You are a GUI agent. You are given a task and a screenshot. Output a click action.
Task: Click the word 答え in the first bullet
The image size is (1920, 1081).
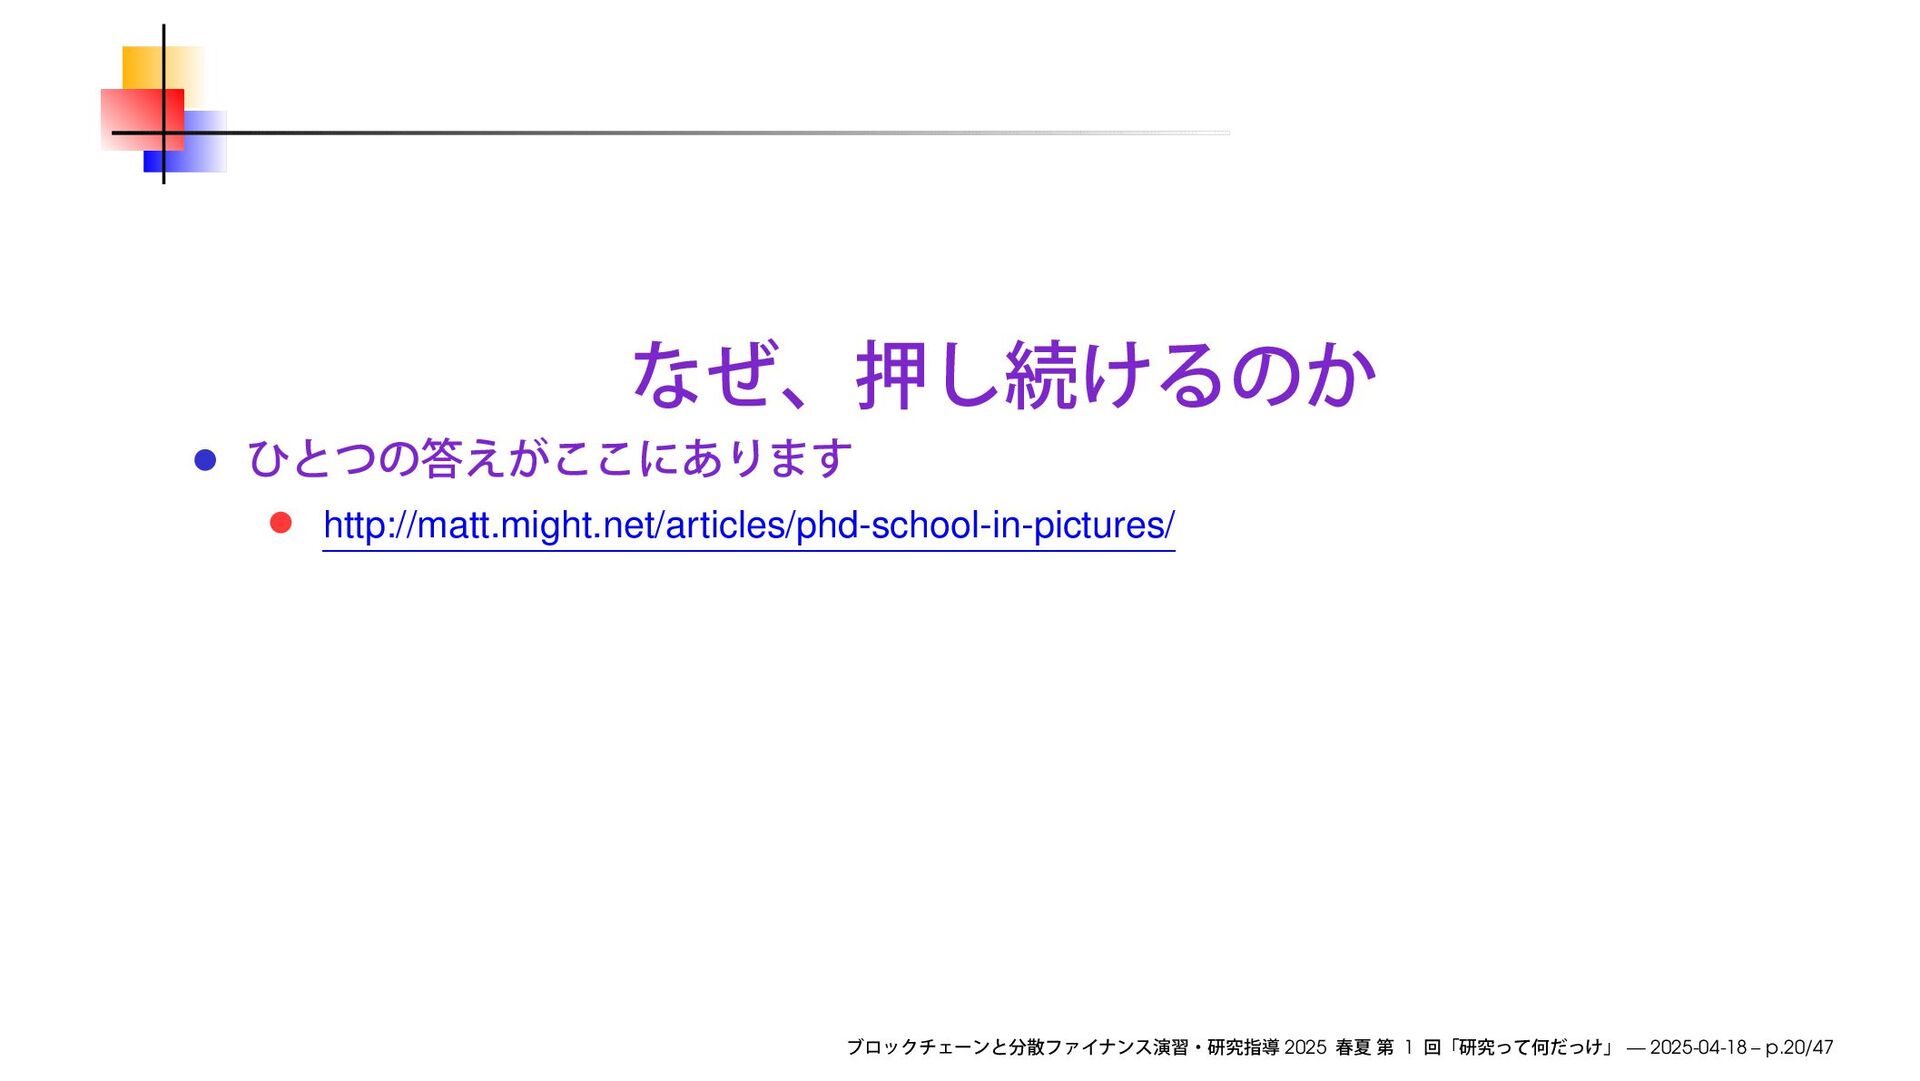click(x=463, y=459)
